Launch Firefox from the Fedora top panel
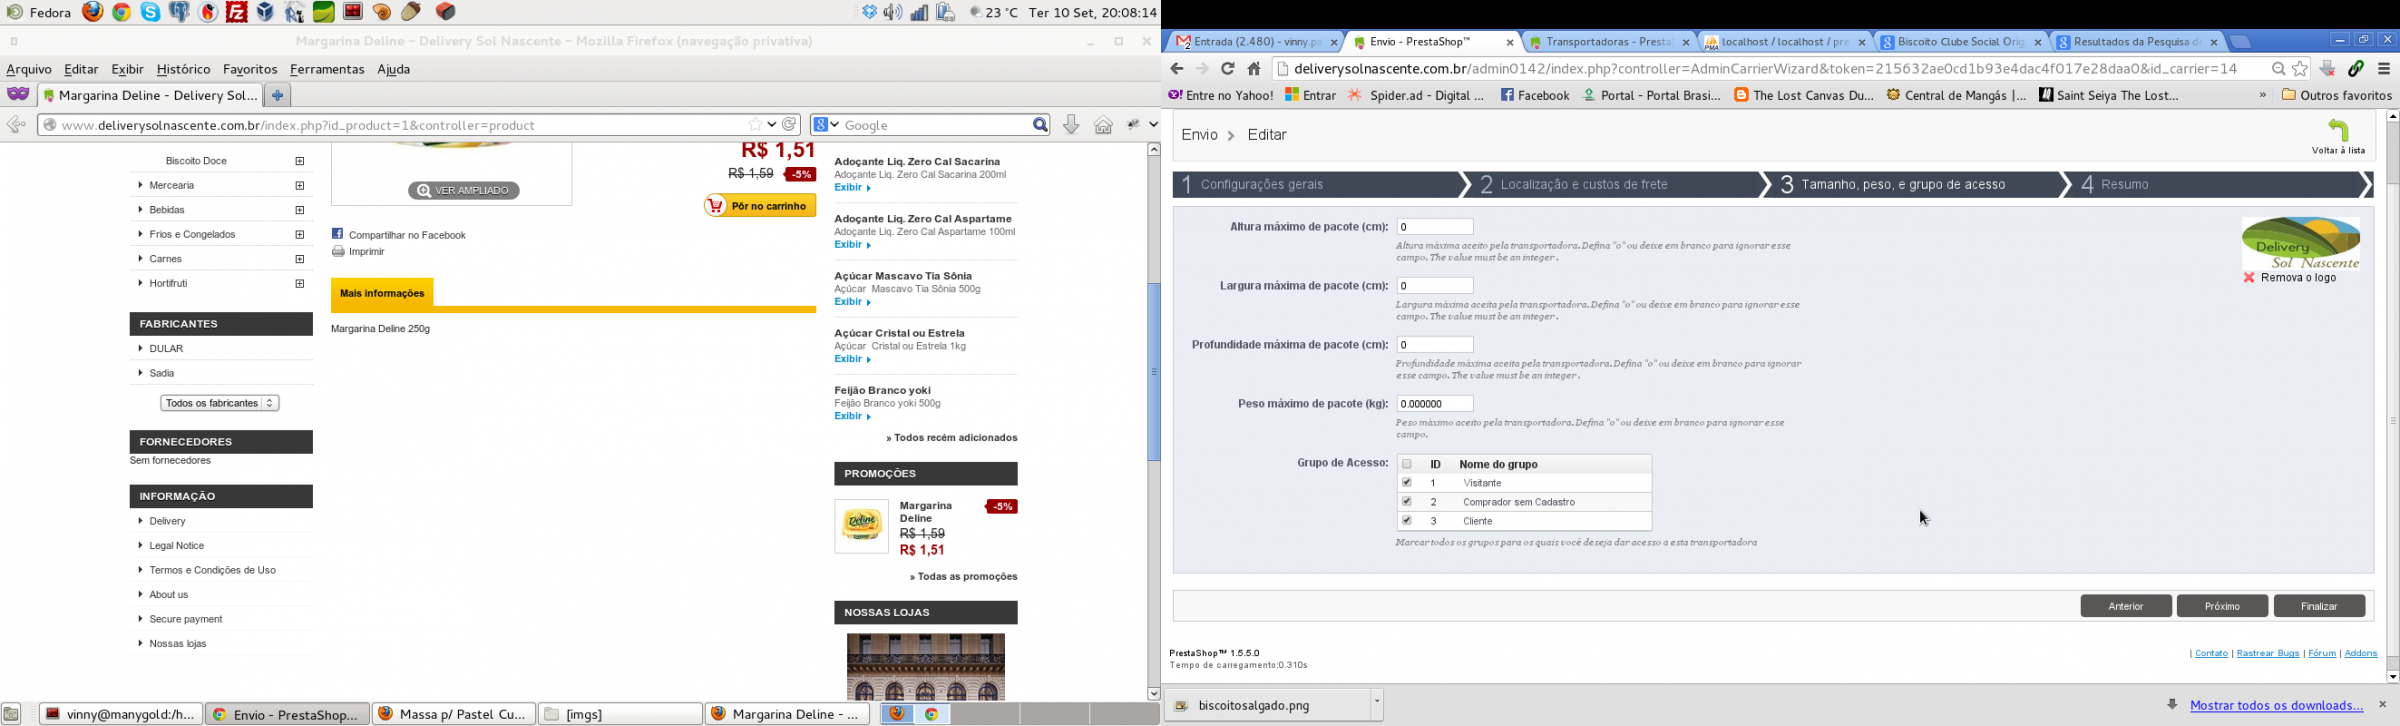Viewport: 2400px width, 726px height. click(x=93, y=12)
